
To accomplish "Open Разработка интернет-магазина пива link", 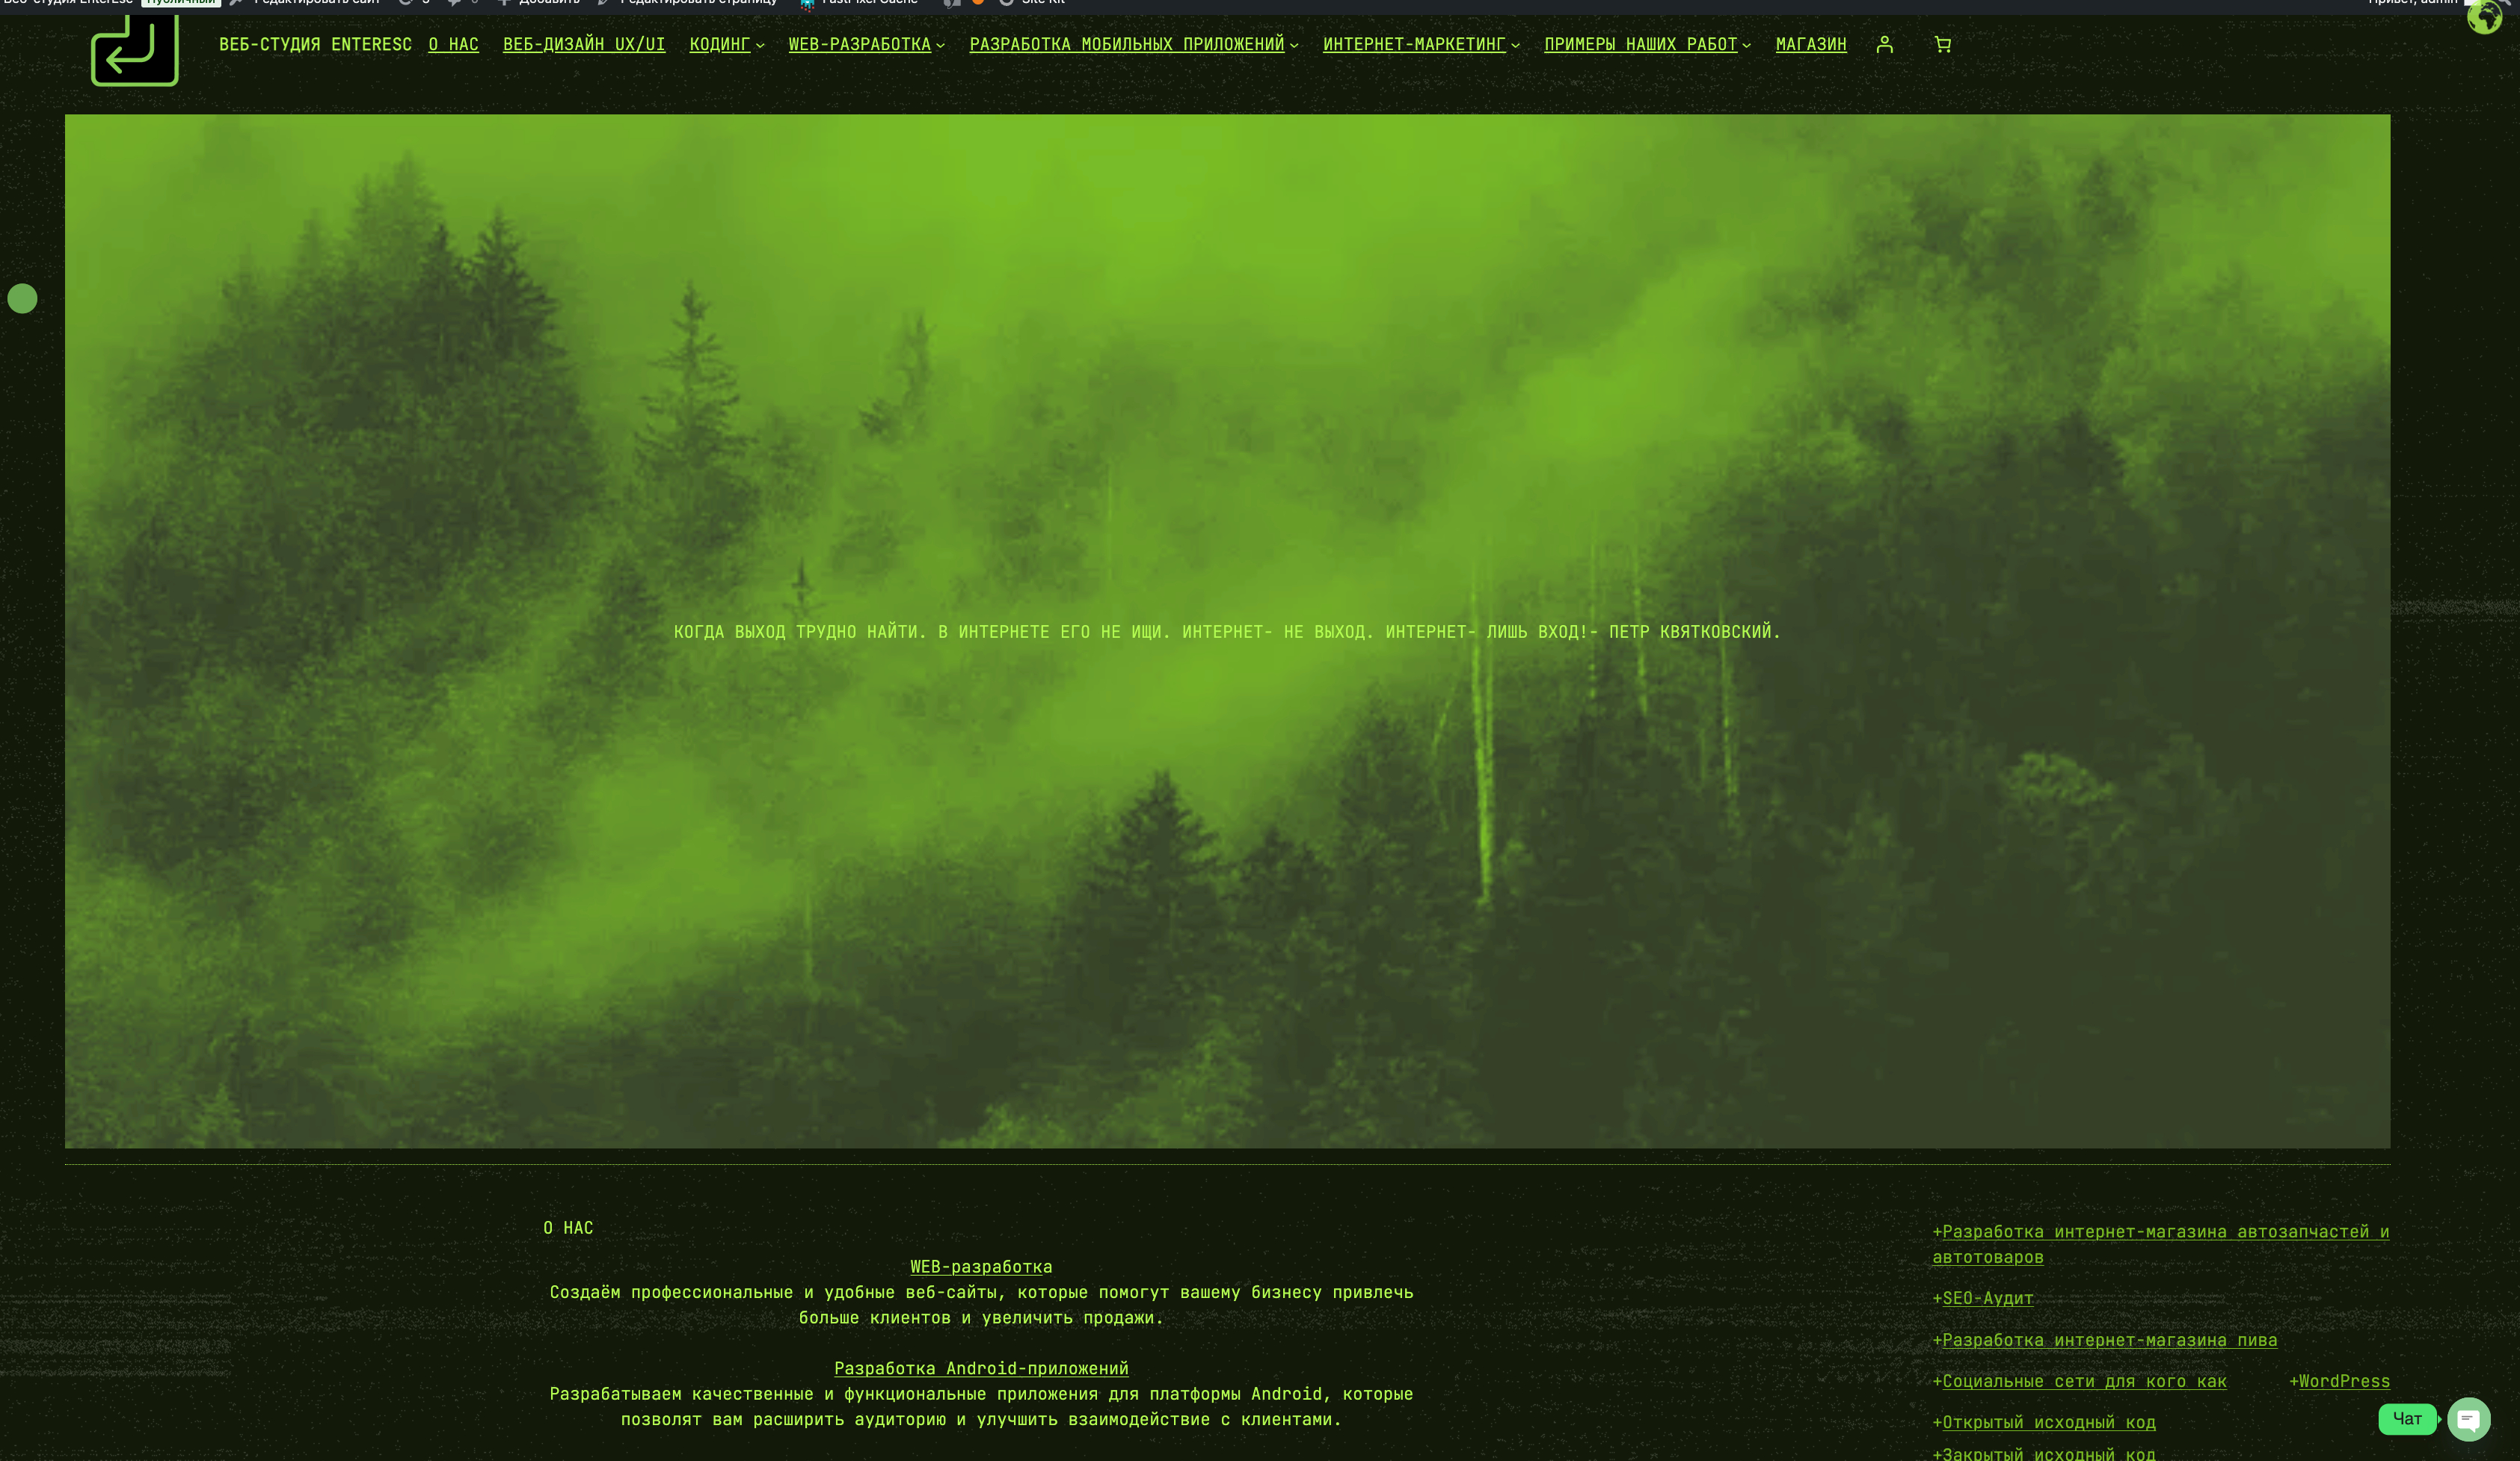I will pos(2109,1340).
